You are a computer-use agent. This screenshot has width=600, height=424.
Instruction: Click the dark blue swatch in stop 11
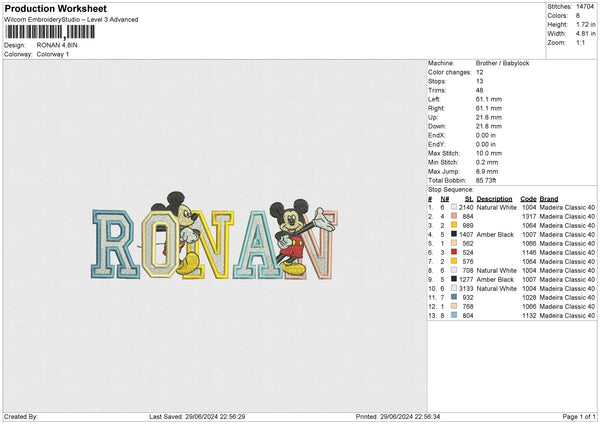coord(454,297)
